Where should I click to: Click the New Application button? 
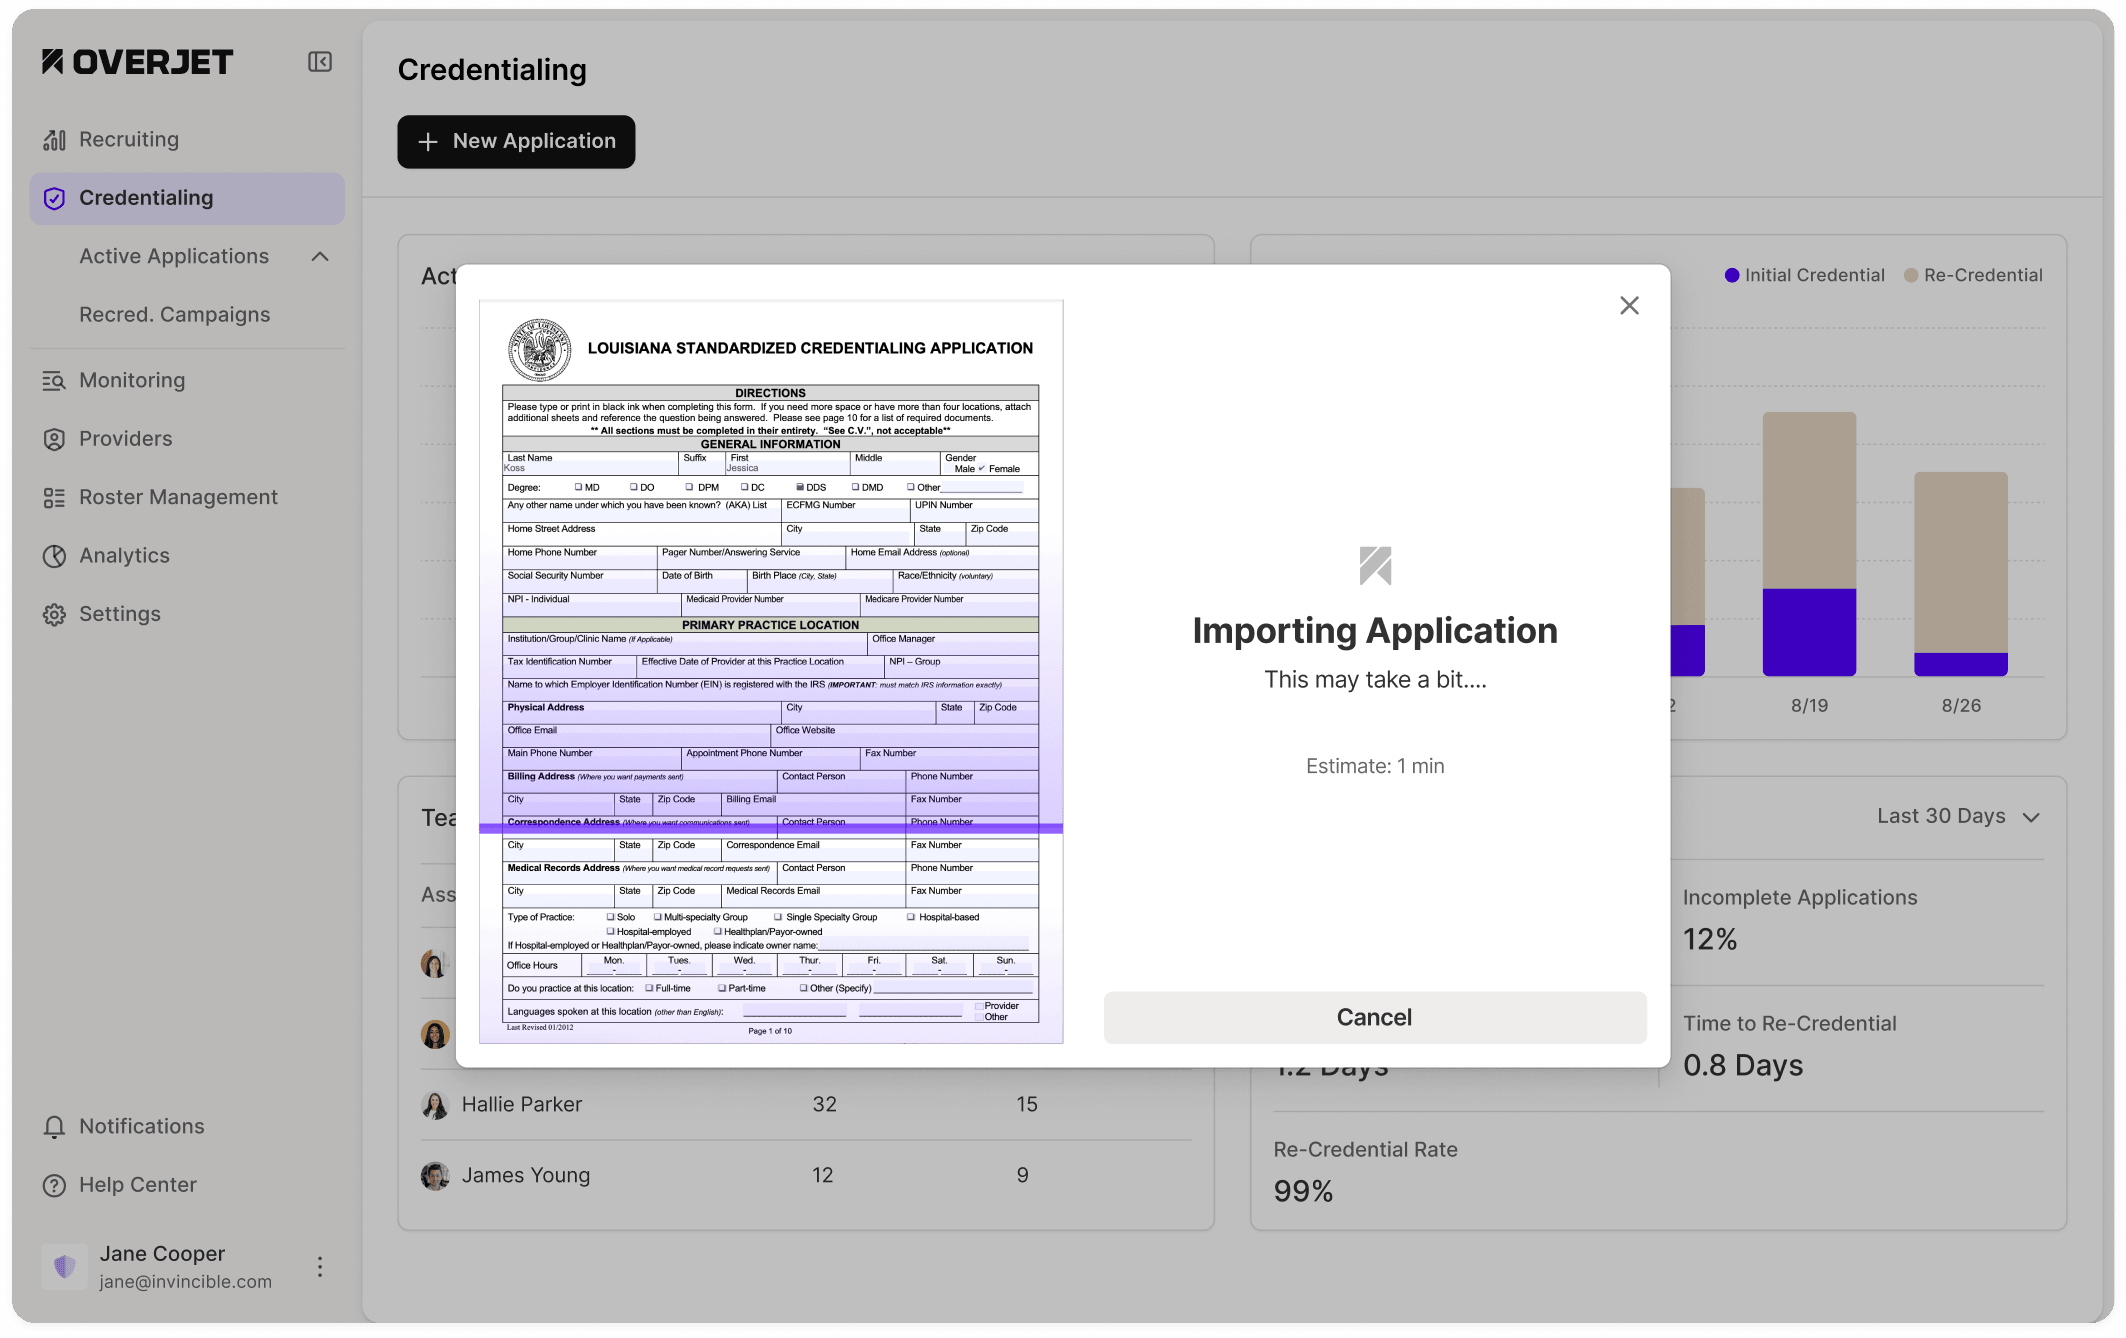(x=516, y=142)
